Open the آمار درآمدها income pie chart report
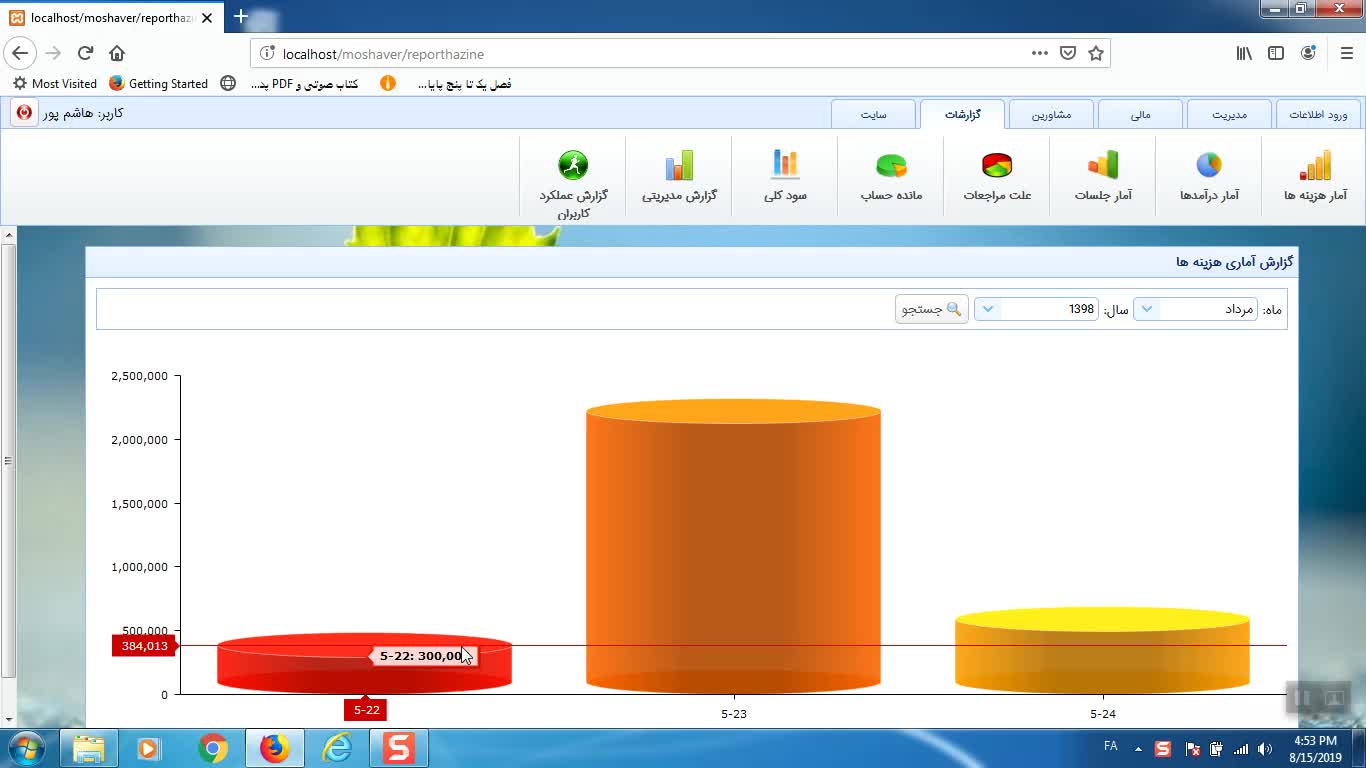This screenshot has height=768, width=1366. (x=1209, y=175)
